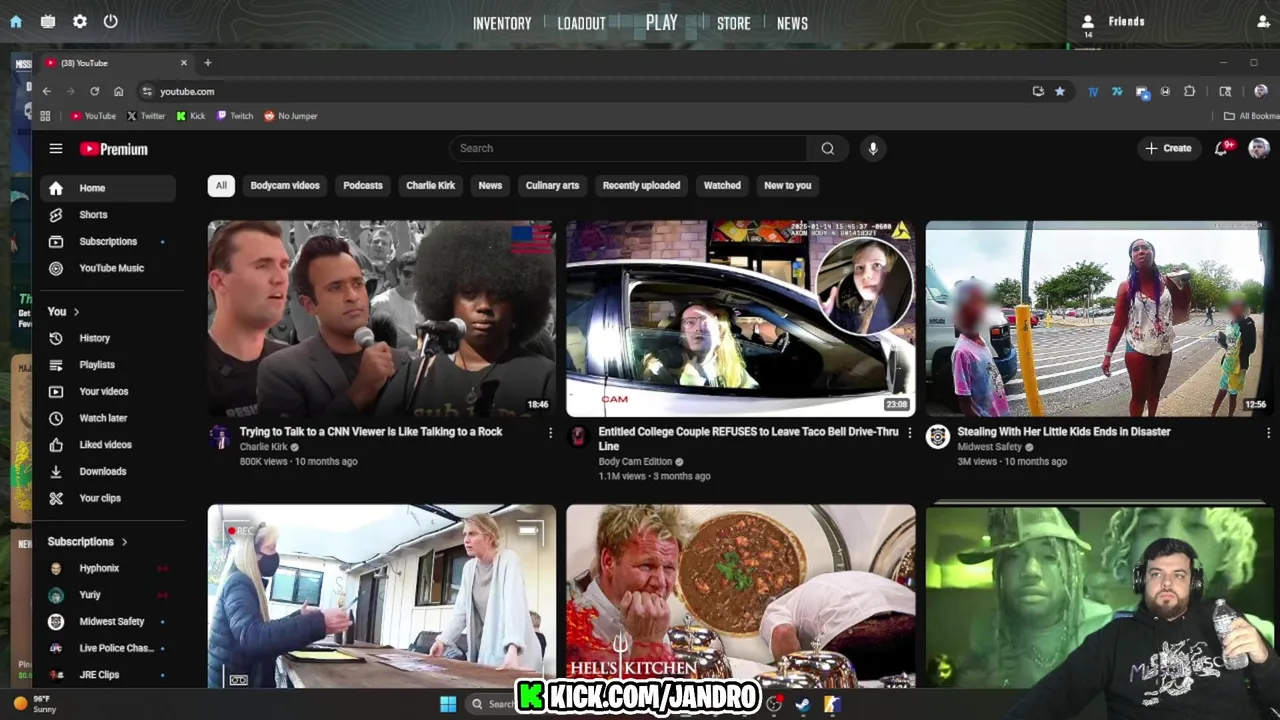
Task: Click Body Cam Edition channel name
Action: point(636,462)
